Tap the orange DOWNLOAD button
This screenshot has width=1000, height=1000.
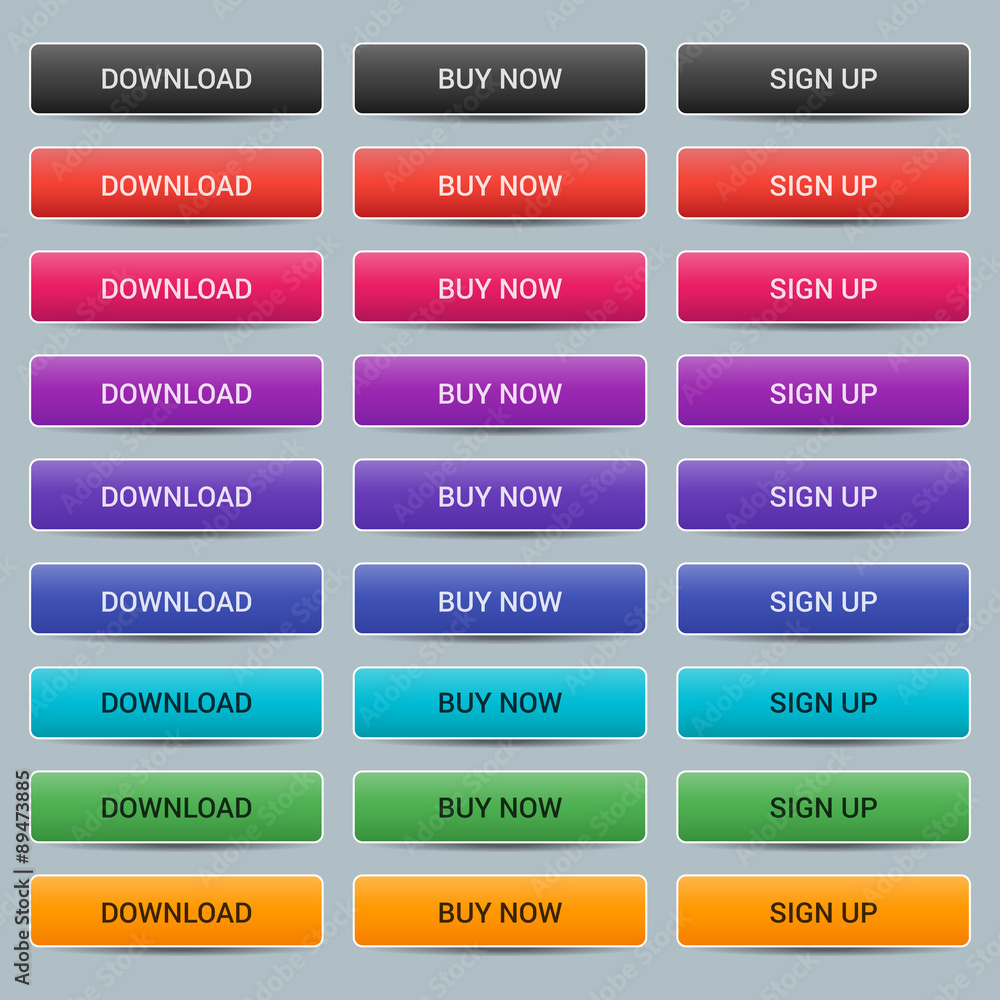[x=176, y=911]
